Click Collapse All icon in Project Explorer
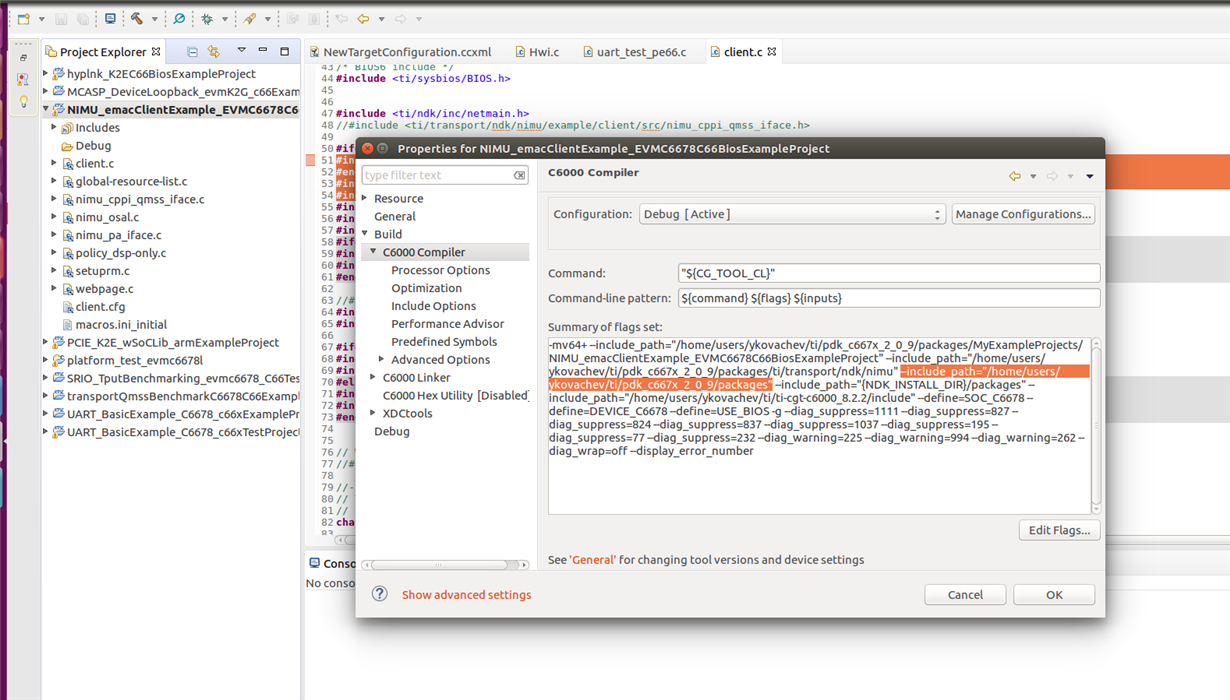The height and width of the screenshot is (700, 1230). 192,51
